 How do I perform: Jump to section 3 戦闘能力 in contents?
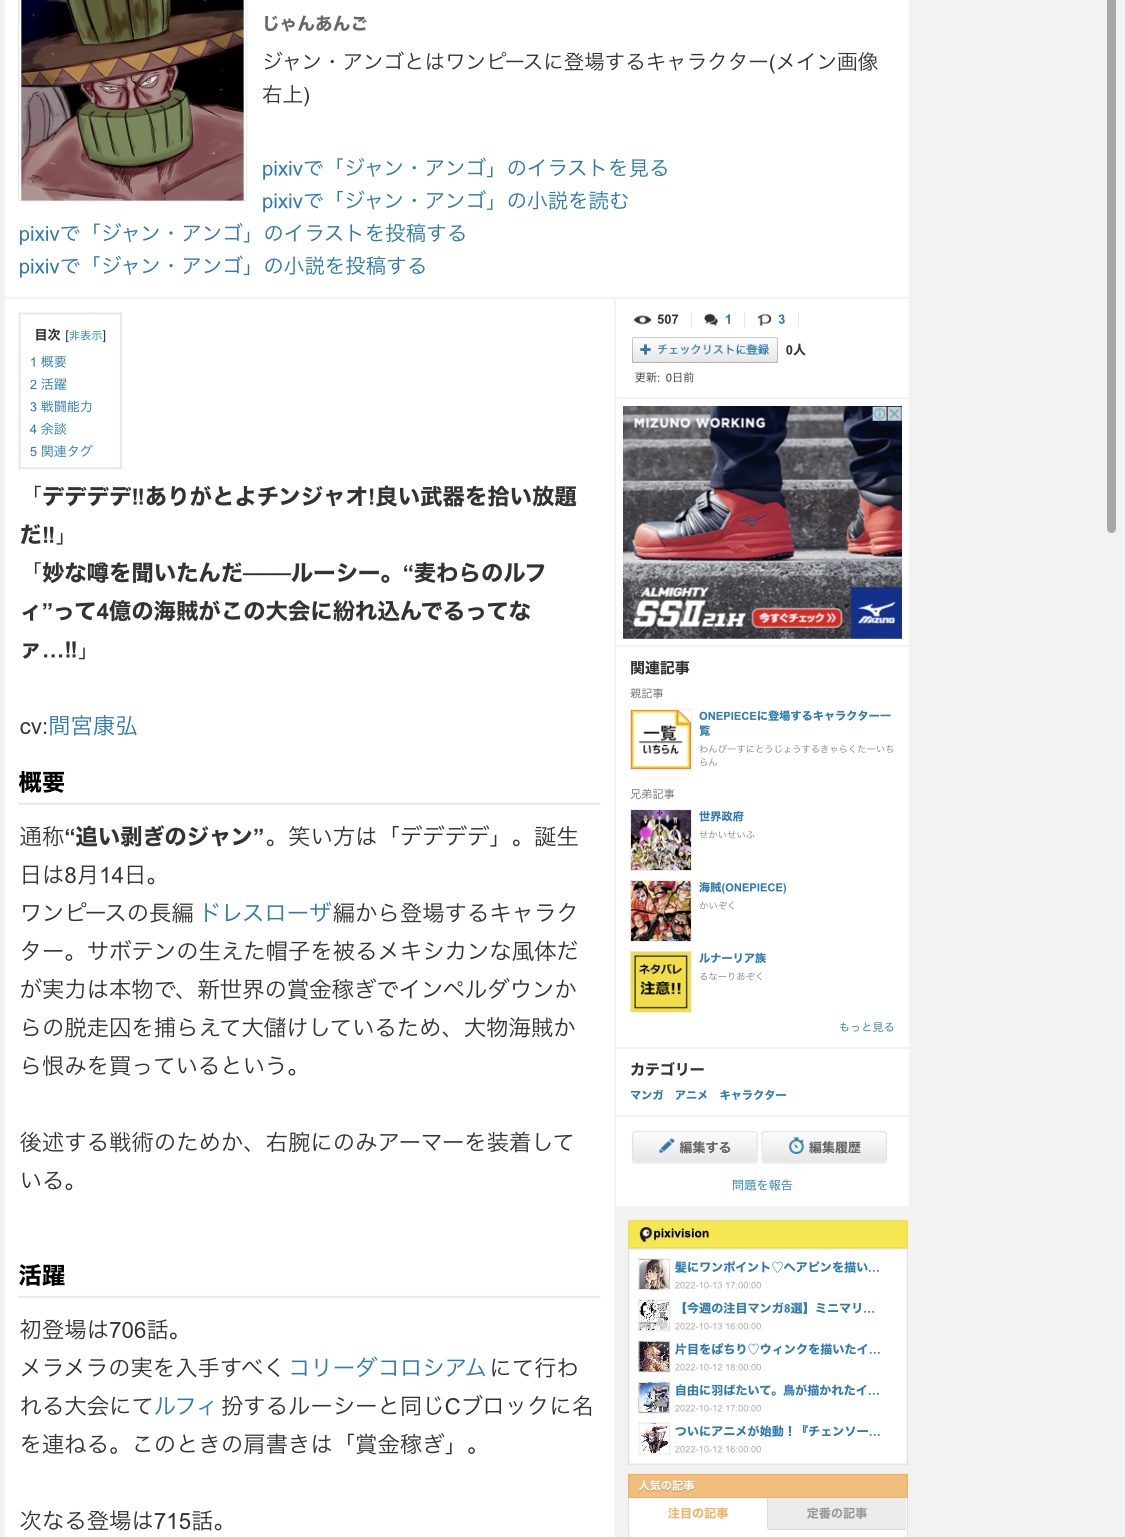click(x=61, y=407)
